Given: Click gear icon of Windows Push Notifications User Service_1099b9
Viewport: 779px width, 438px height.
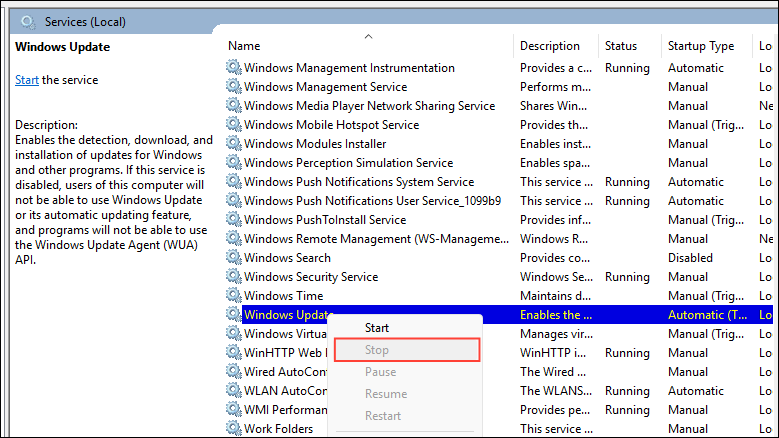Looking at the screenshot, I should pyautogui.click(x=234, y=200).
